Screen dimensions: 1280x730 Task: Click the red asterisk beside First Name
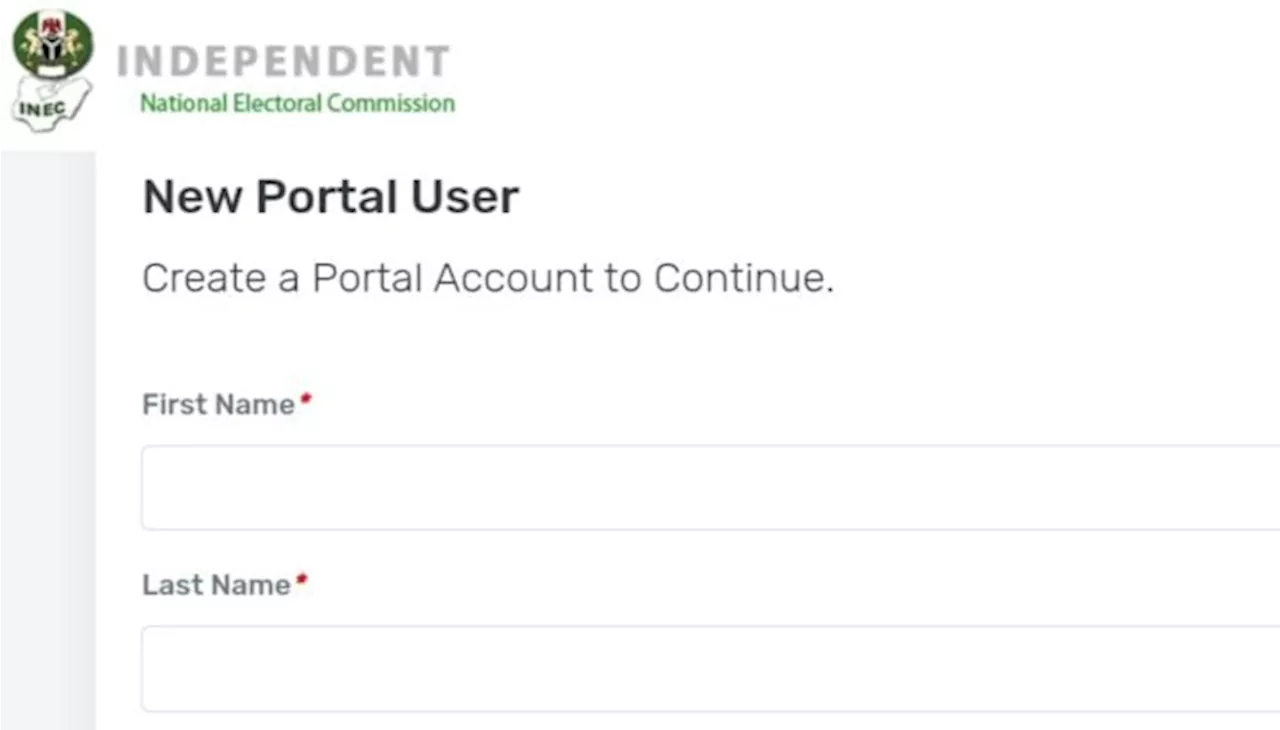pos(306,400)
